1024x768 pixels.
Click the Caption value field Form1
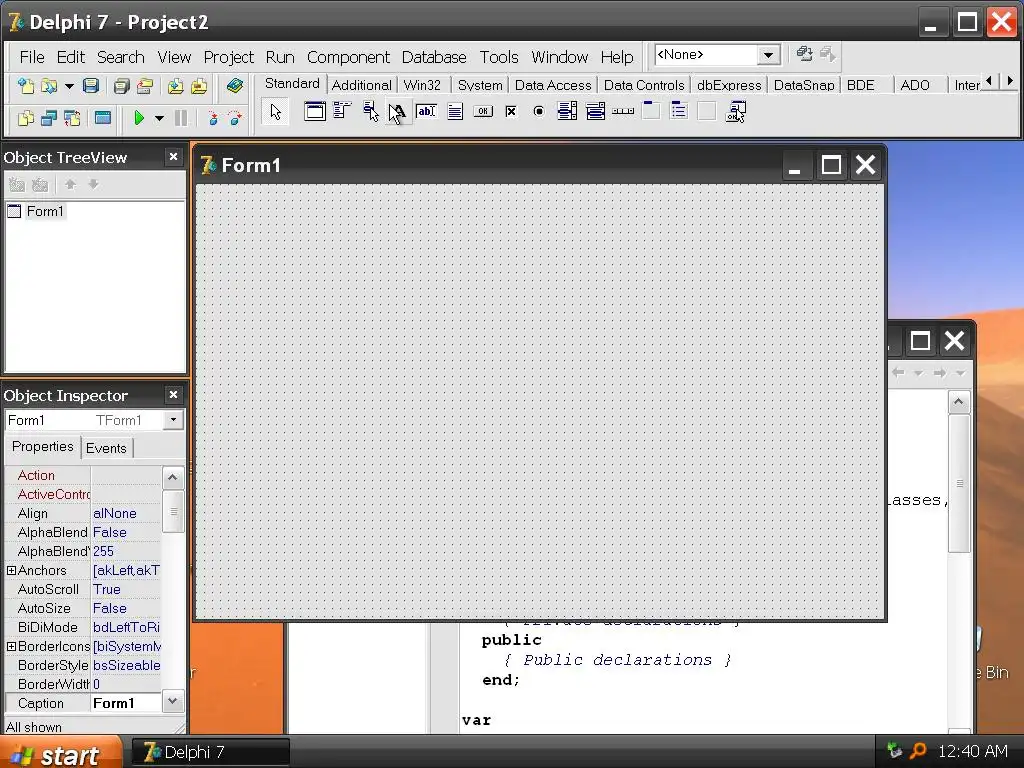125,703
